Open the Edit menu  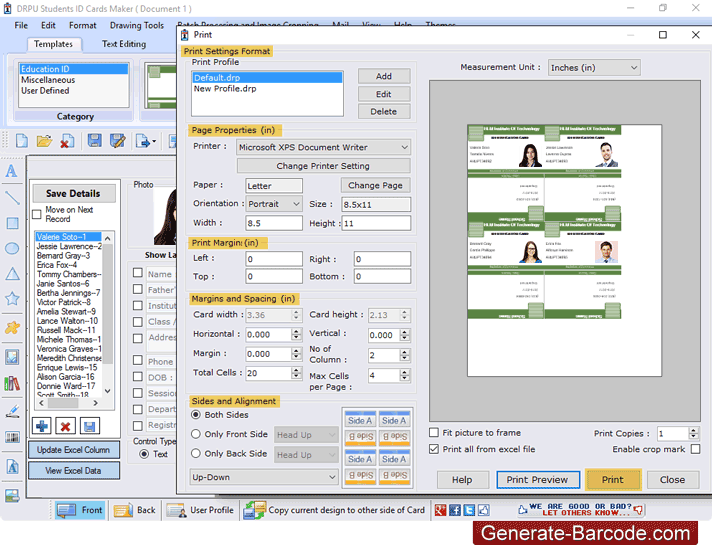pos(48,25)
